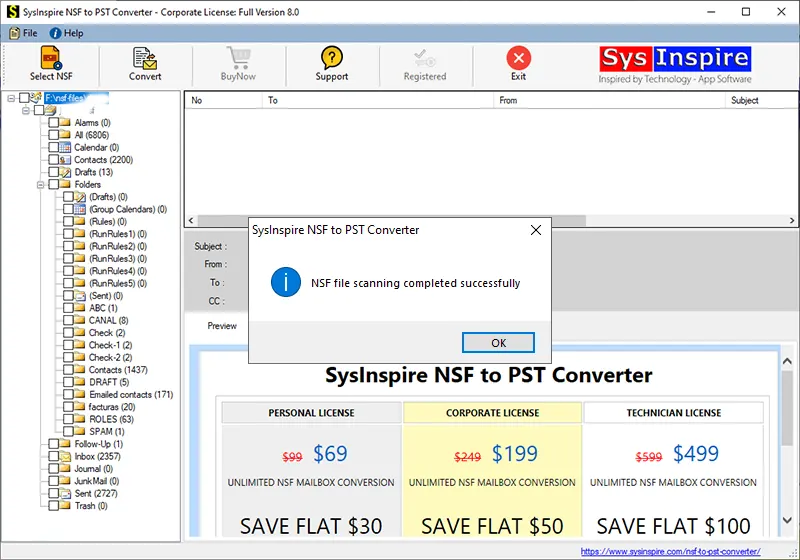800x560 pixels.
Task: Click the PERSONAL LICENSE header
Action: (x=311, y=413)
